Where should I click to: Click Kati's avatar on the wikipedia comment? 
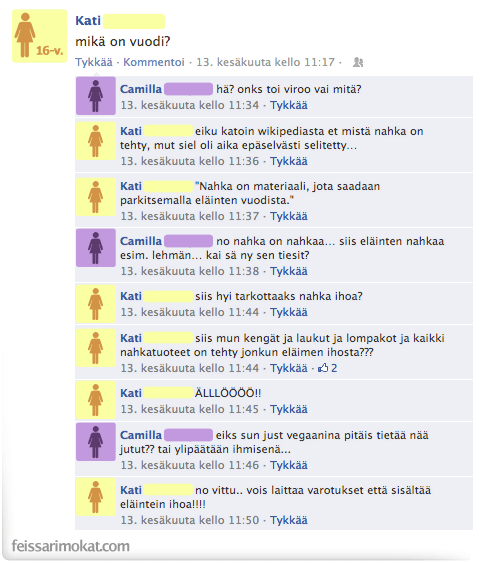[x=95, y=141]
